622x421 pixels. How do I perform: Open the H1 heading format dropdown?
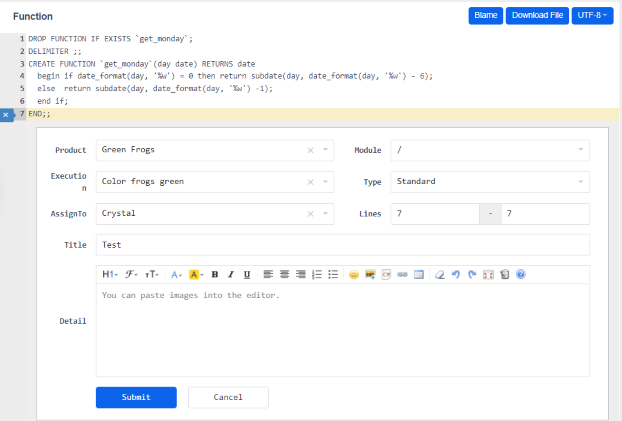tap(110, 274)
